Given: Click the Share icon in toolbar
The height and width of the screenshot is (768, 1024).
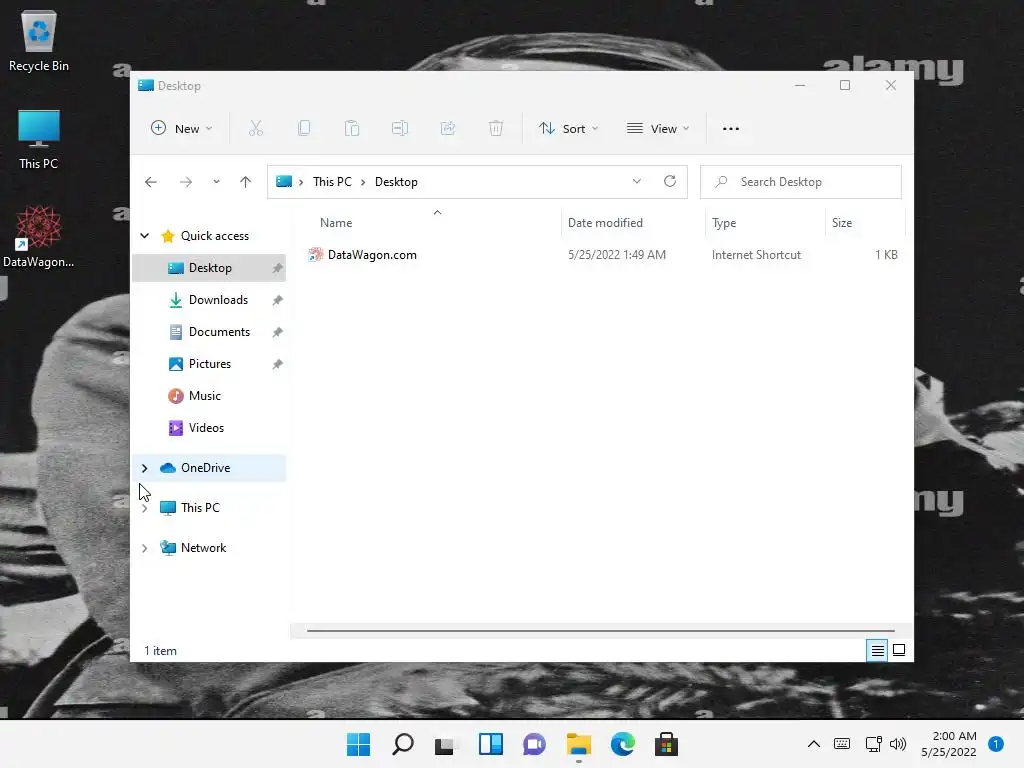Looking at the screenshot, I should [448, 129].
